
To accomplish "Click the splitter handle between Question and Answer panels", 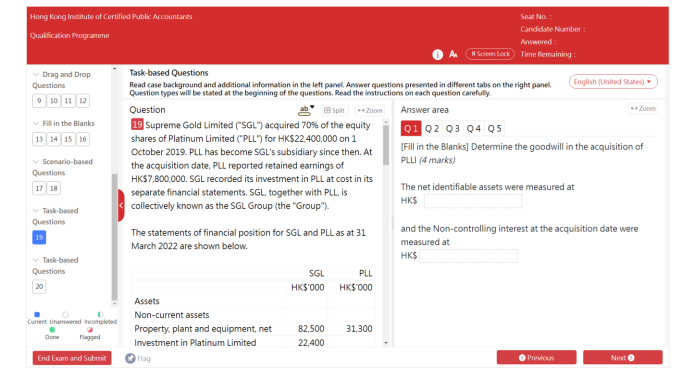I will pos(393,223).
